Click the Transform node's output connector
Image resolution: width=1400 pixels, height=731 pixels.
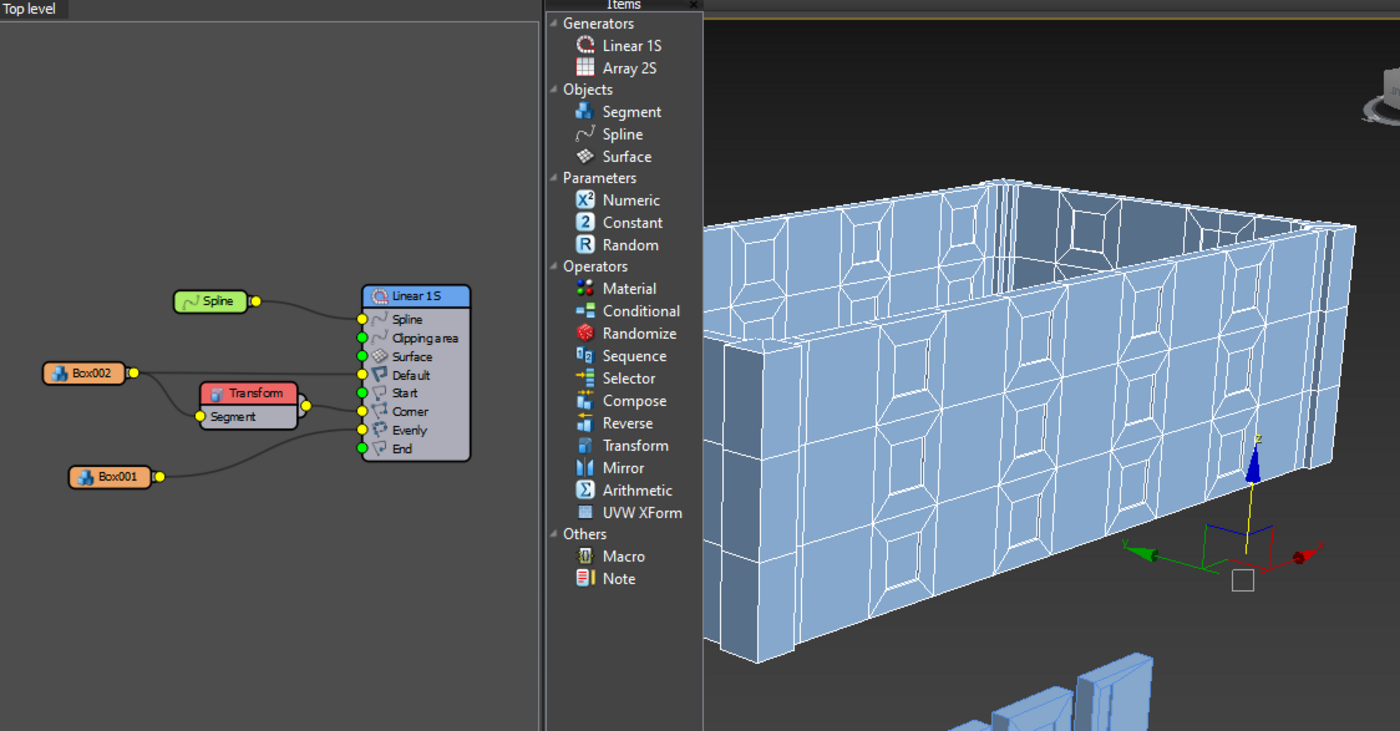305,405
